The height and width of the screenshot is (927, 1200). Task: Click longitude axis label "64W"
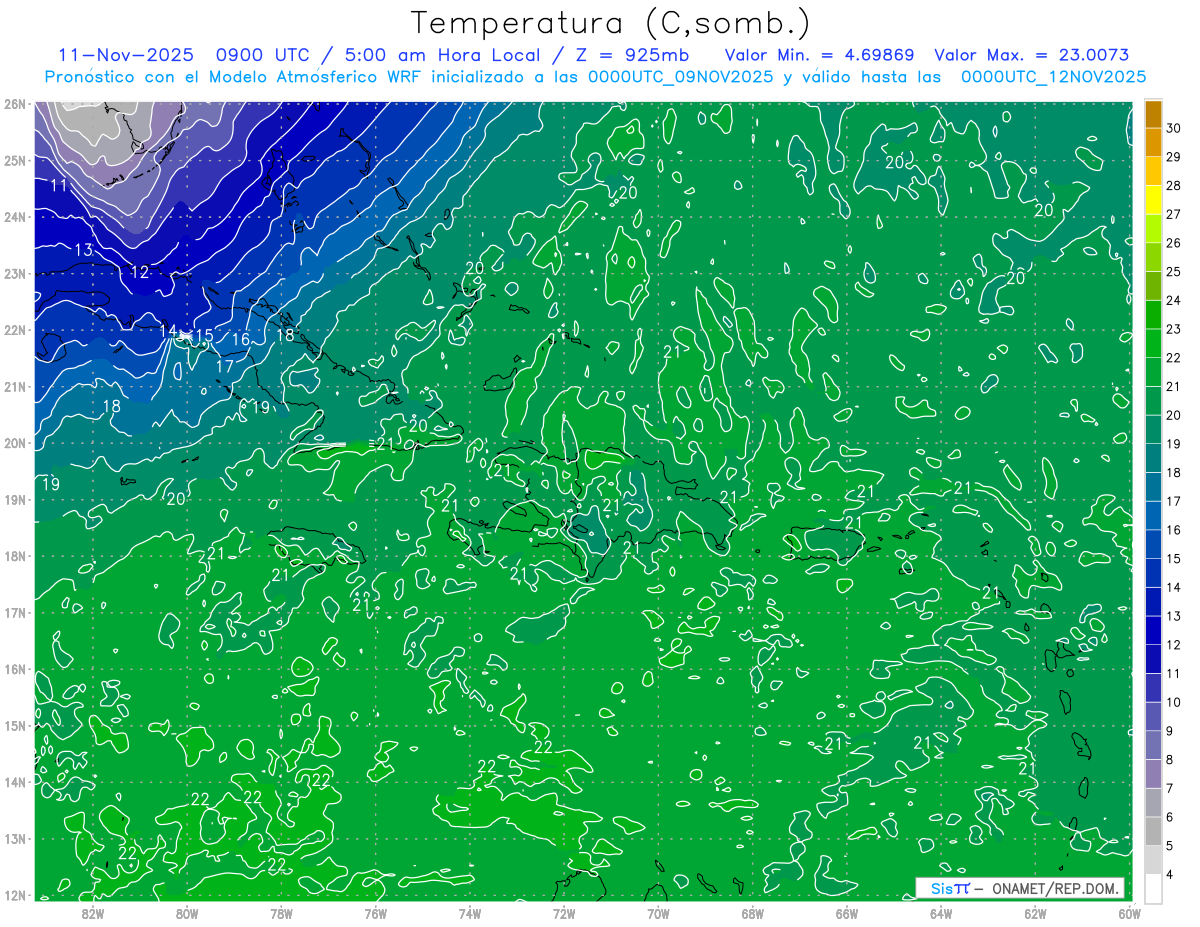941,913
